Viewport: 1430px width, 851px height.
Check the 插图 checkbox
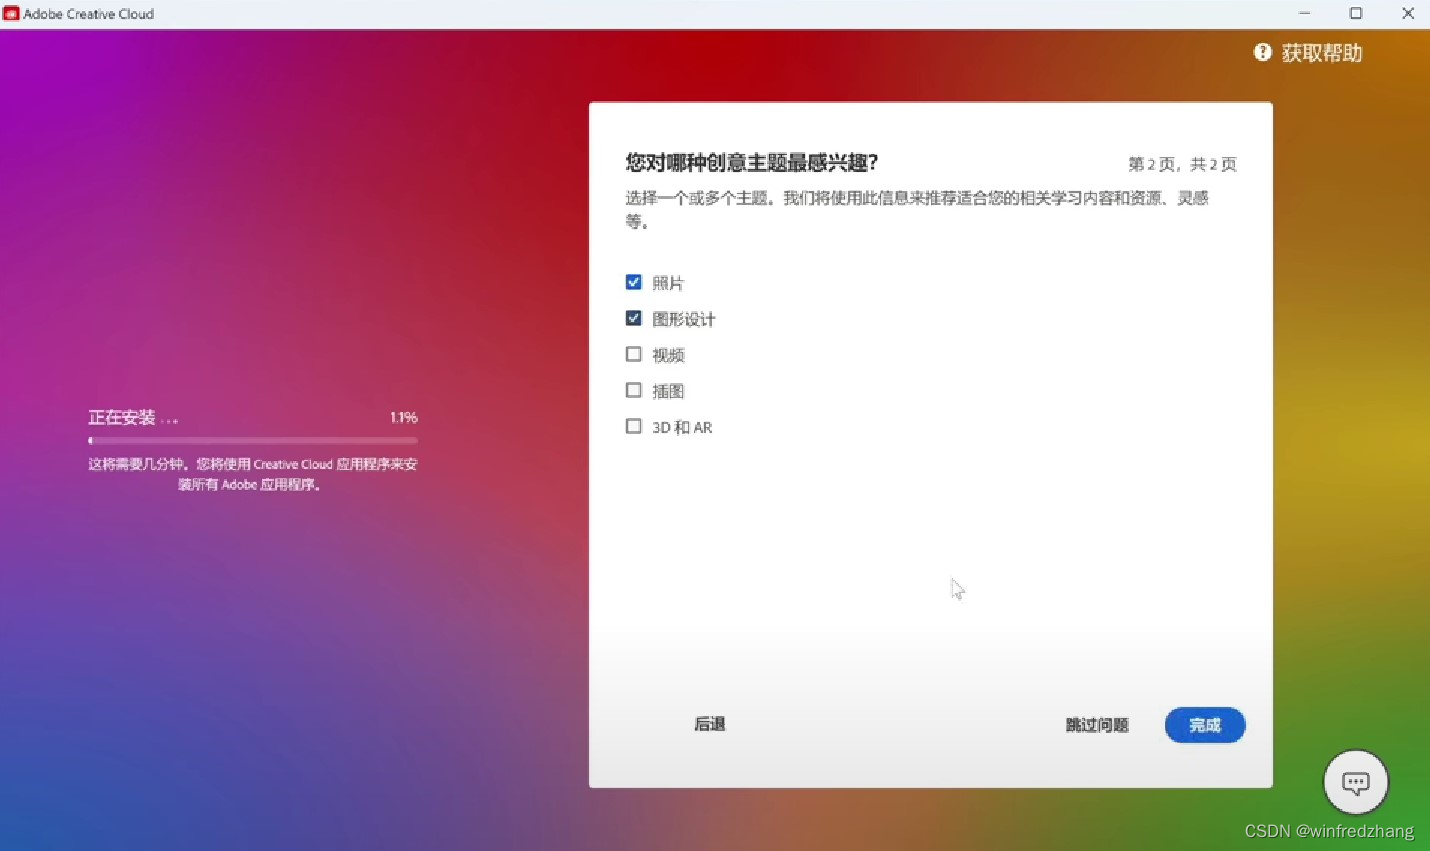[x=633, y=390]
